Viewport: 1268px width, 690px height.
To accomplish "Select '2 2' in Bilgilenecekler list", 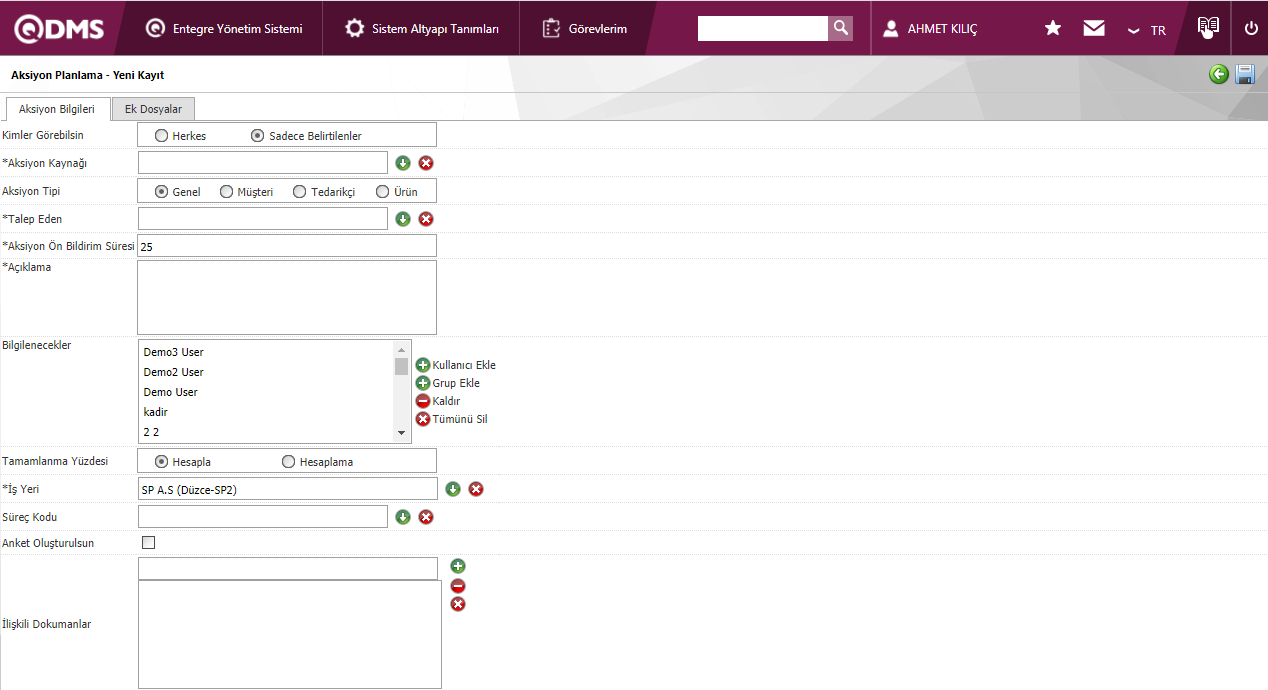I will [x=152, y=432].
